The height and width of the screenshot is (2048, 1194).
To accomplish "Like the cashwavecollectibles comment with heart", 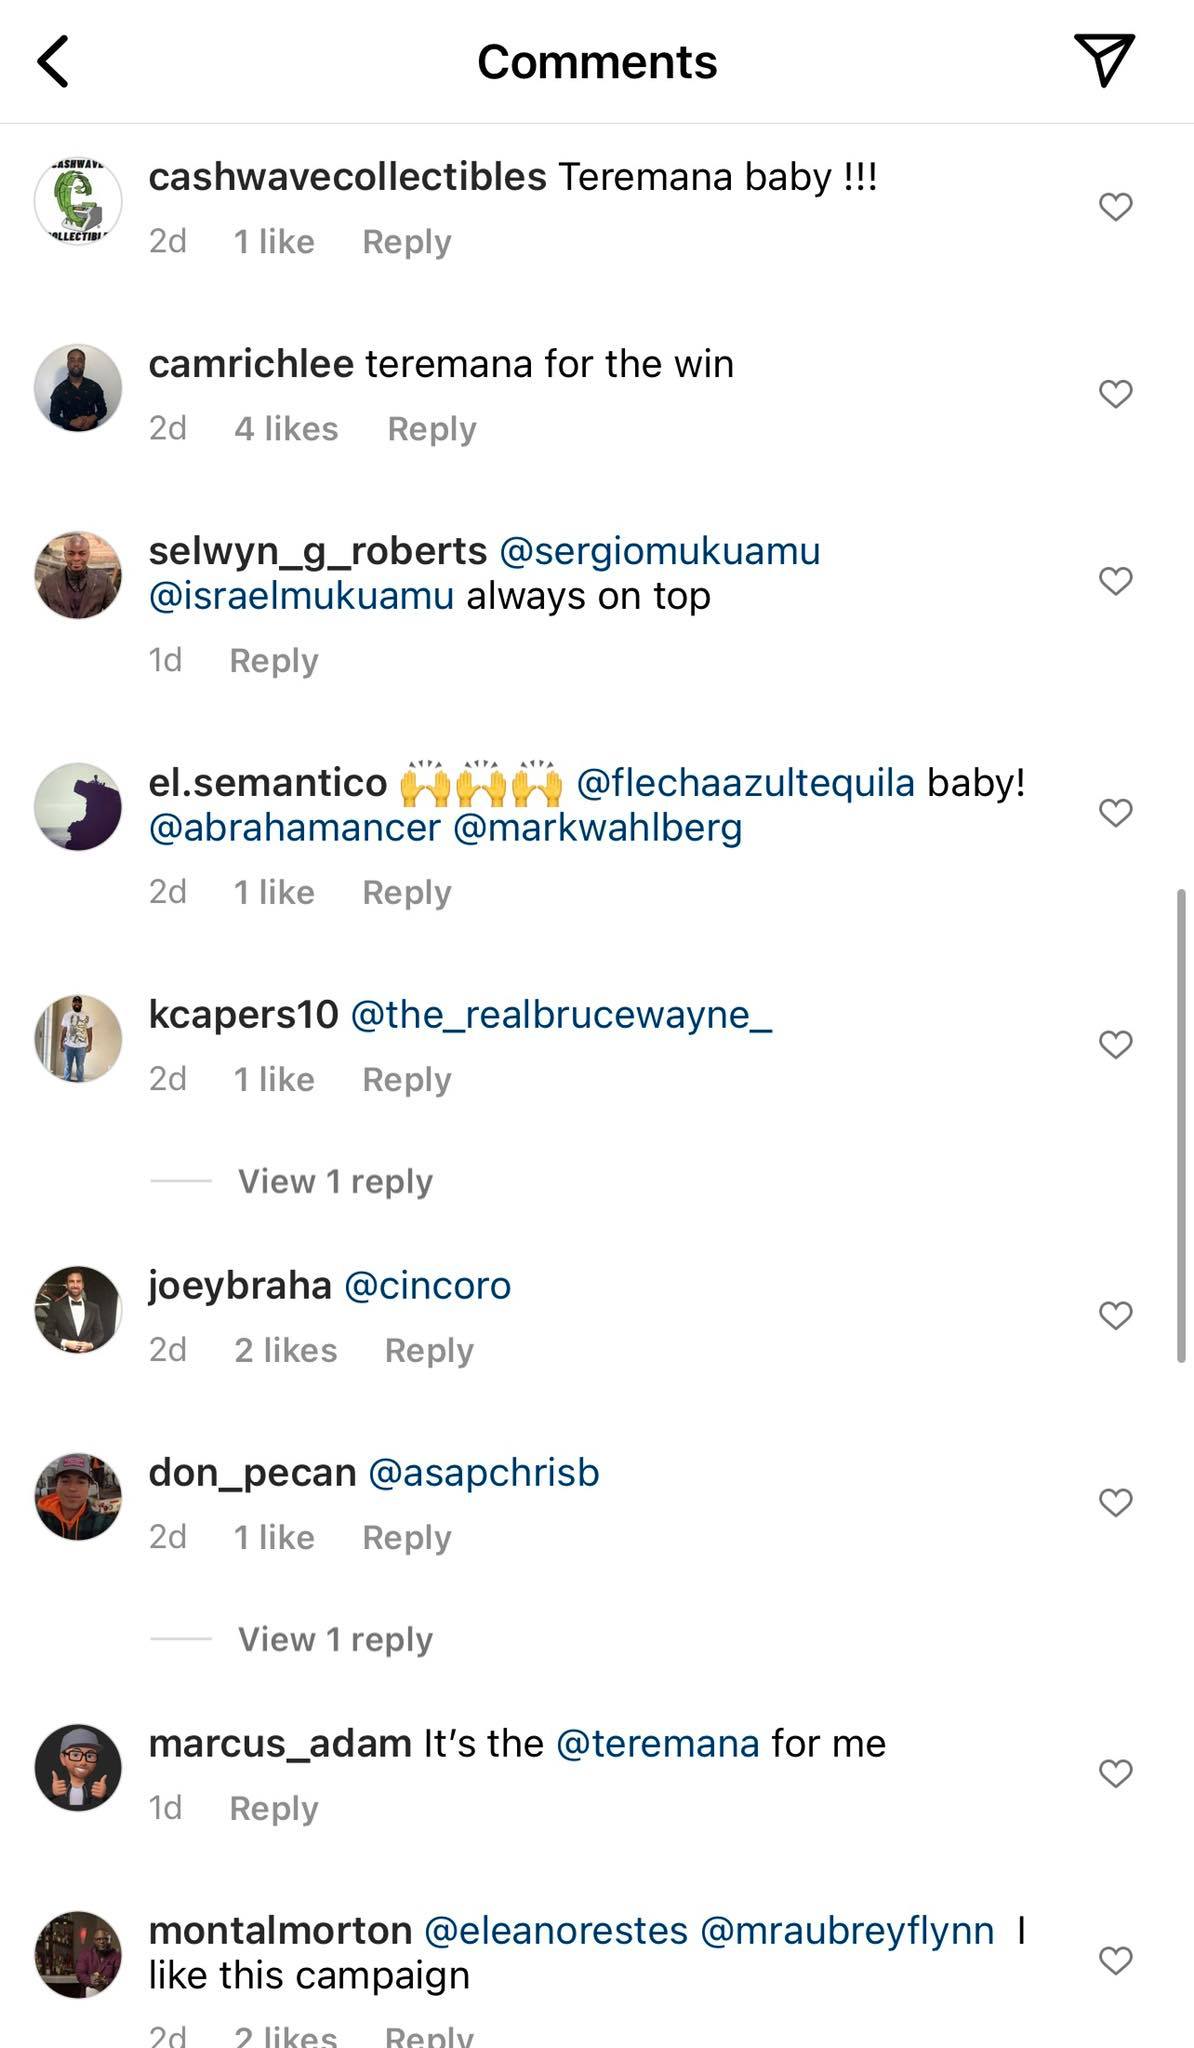I will (1115, 207).
